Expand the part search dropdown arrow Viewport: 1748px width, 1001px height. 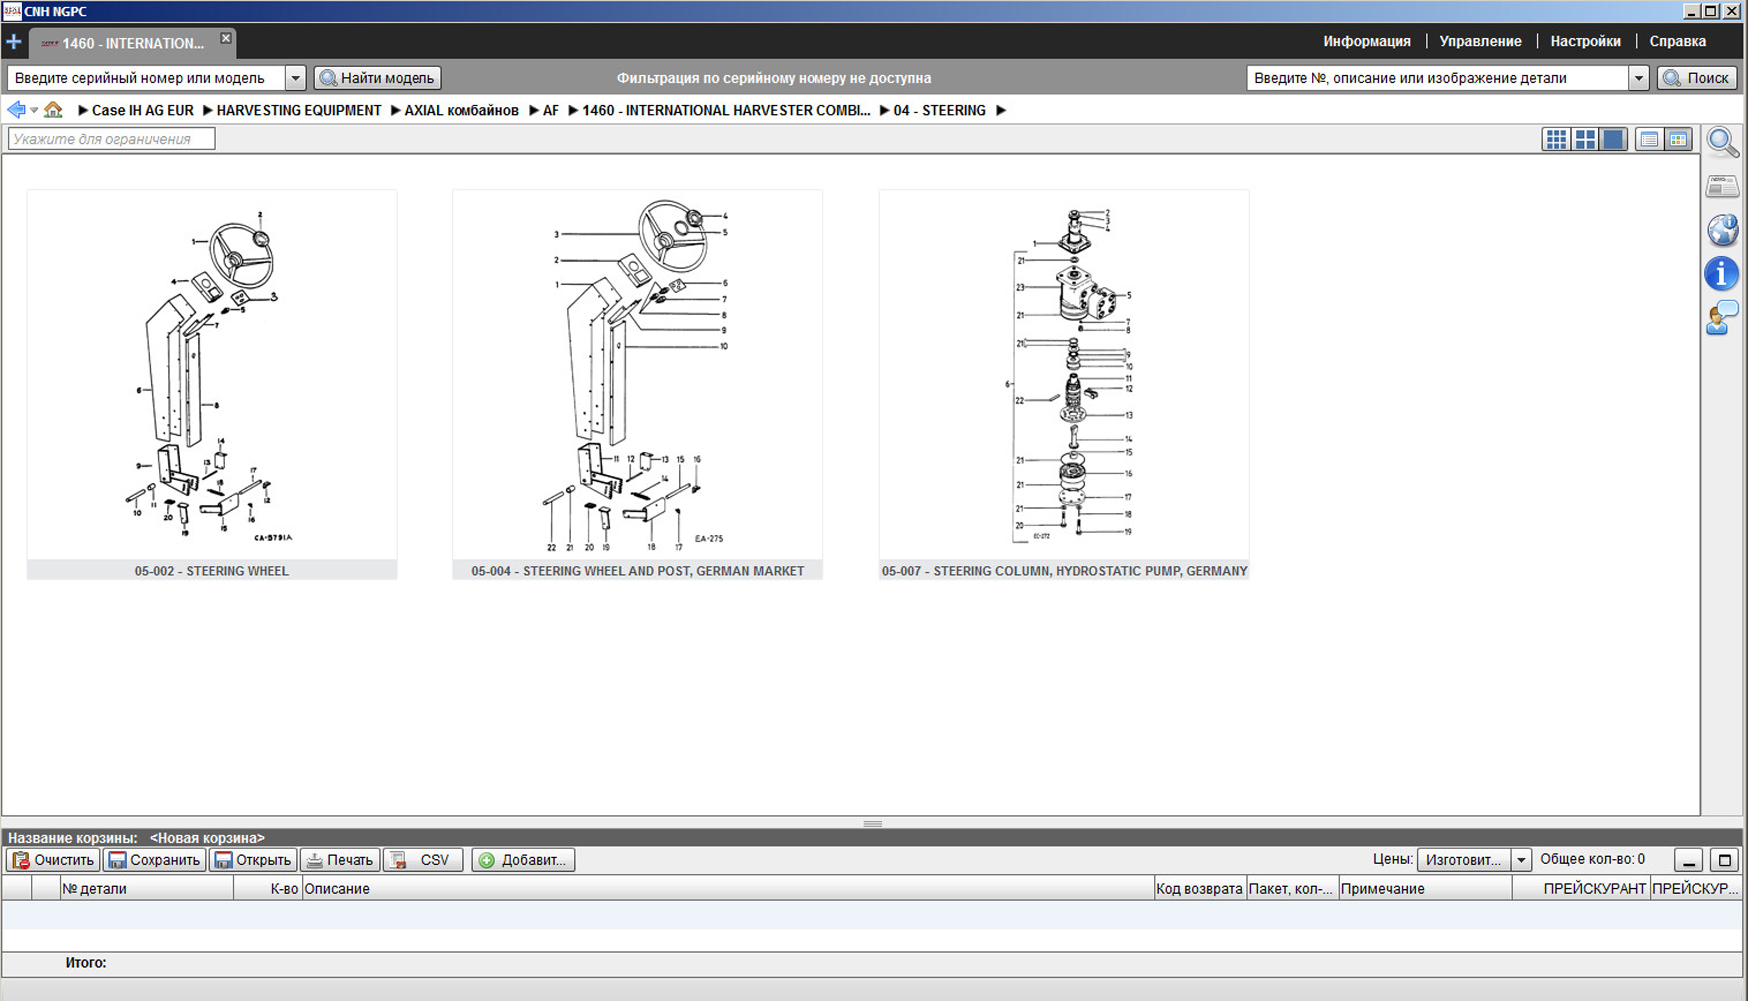(x=1638, y=78)
